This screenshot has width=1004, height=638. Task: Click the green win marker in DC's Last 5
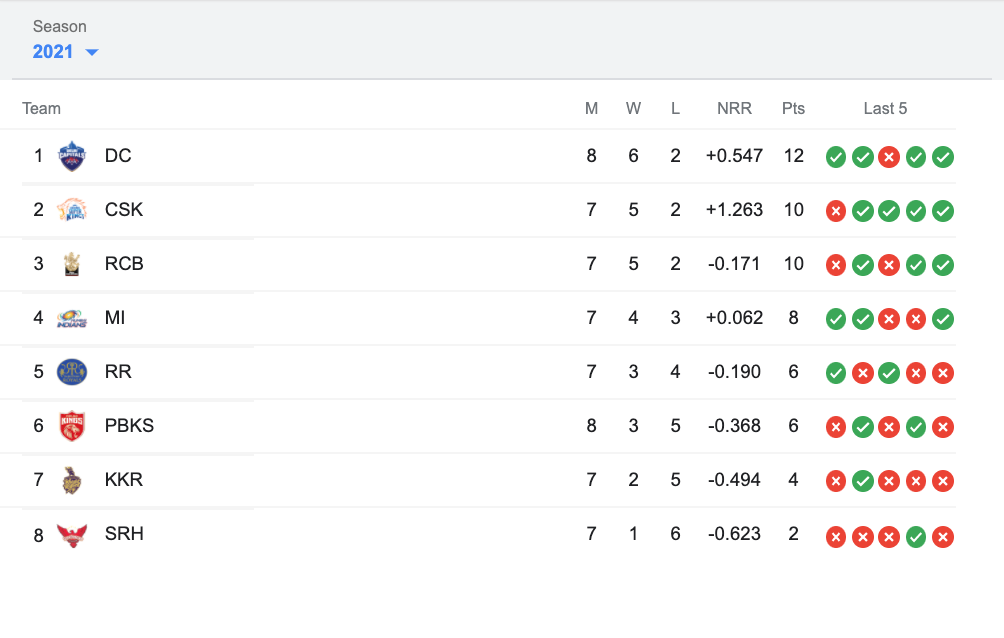click(x=835, y=157)
